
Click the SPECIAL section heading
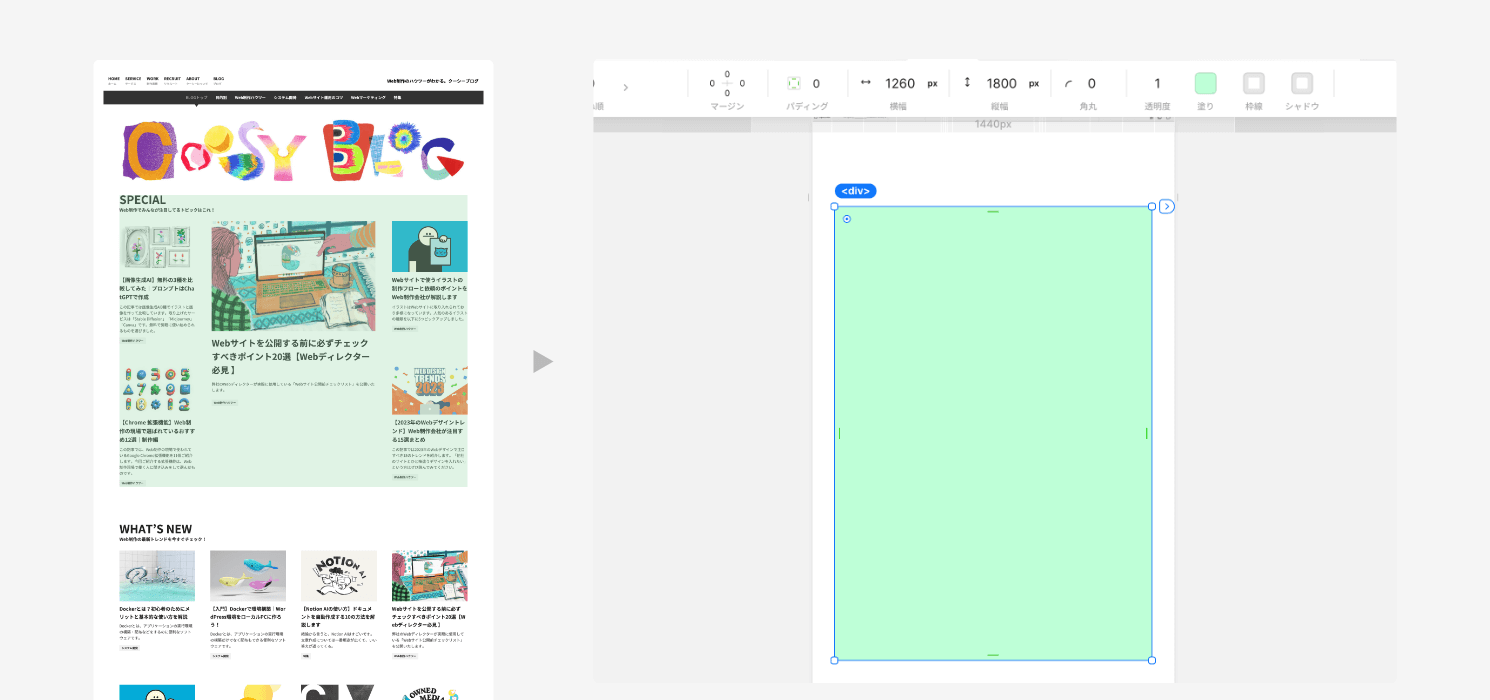pos(142,200)
